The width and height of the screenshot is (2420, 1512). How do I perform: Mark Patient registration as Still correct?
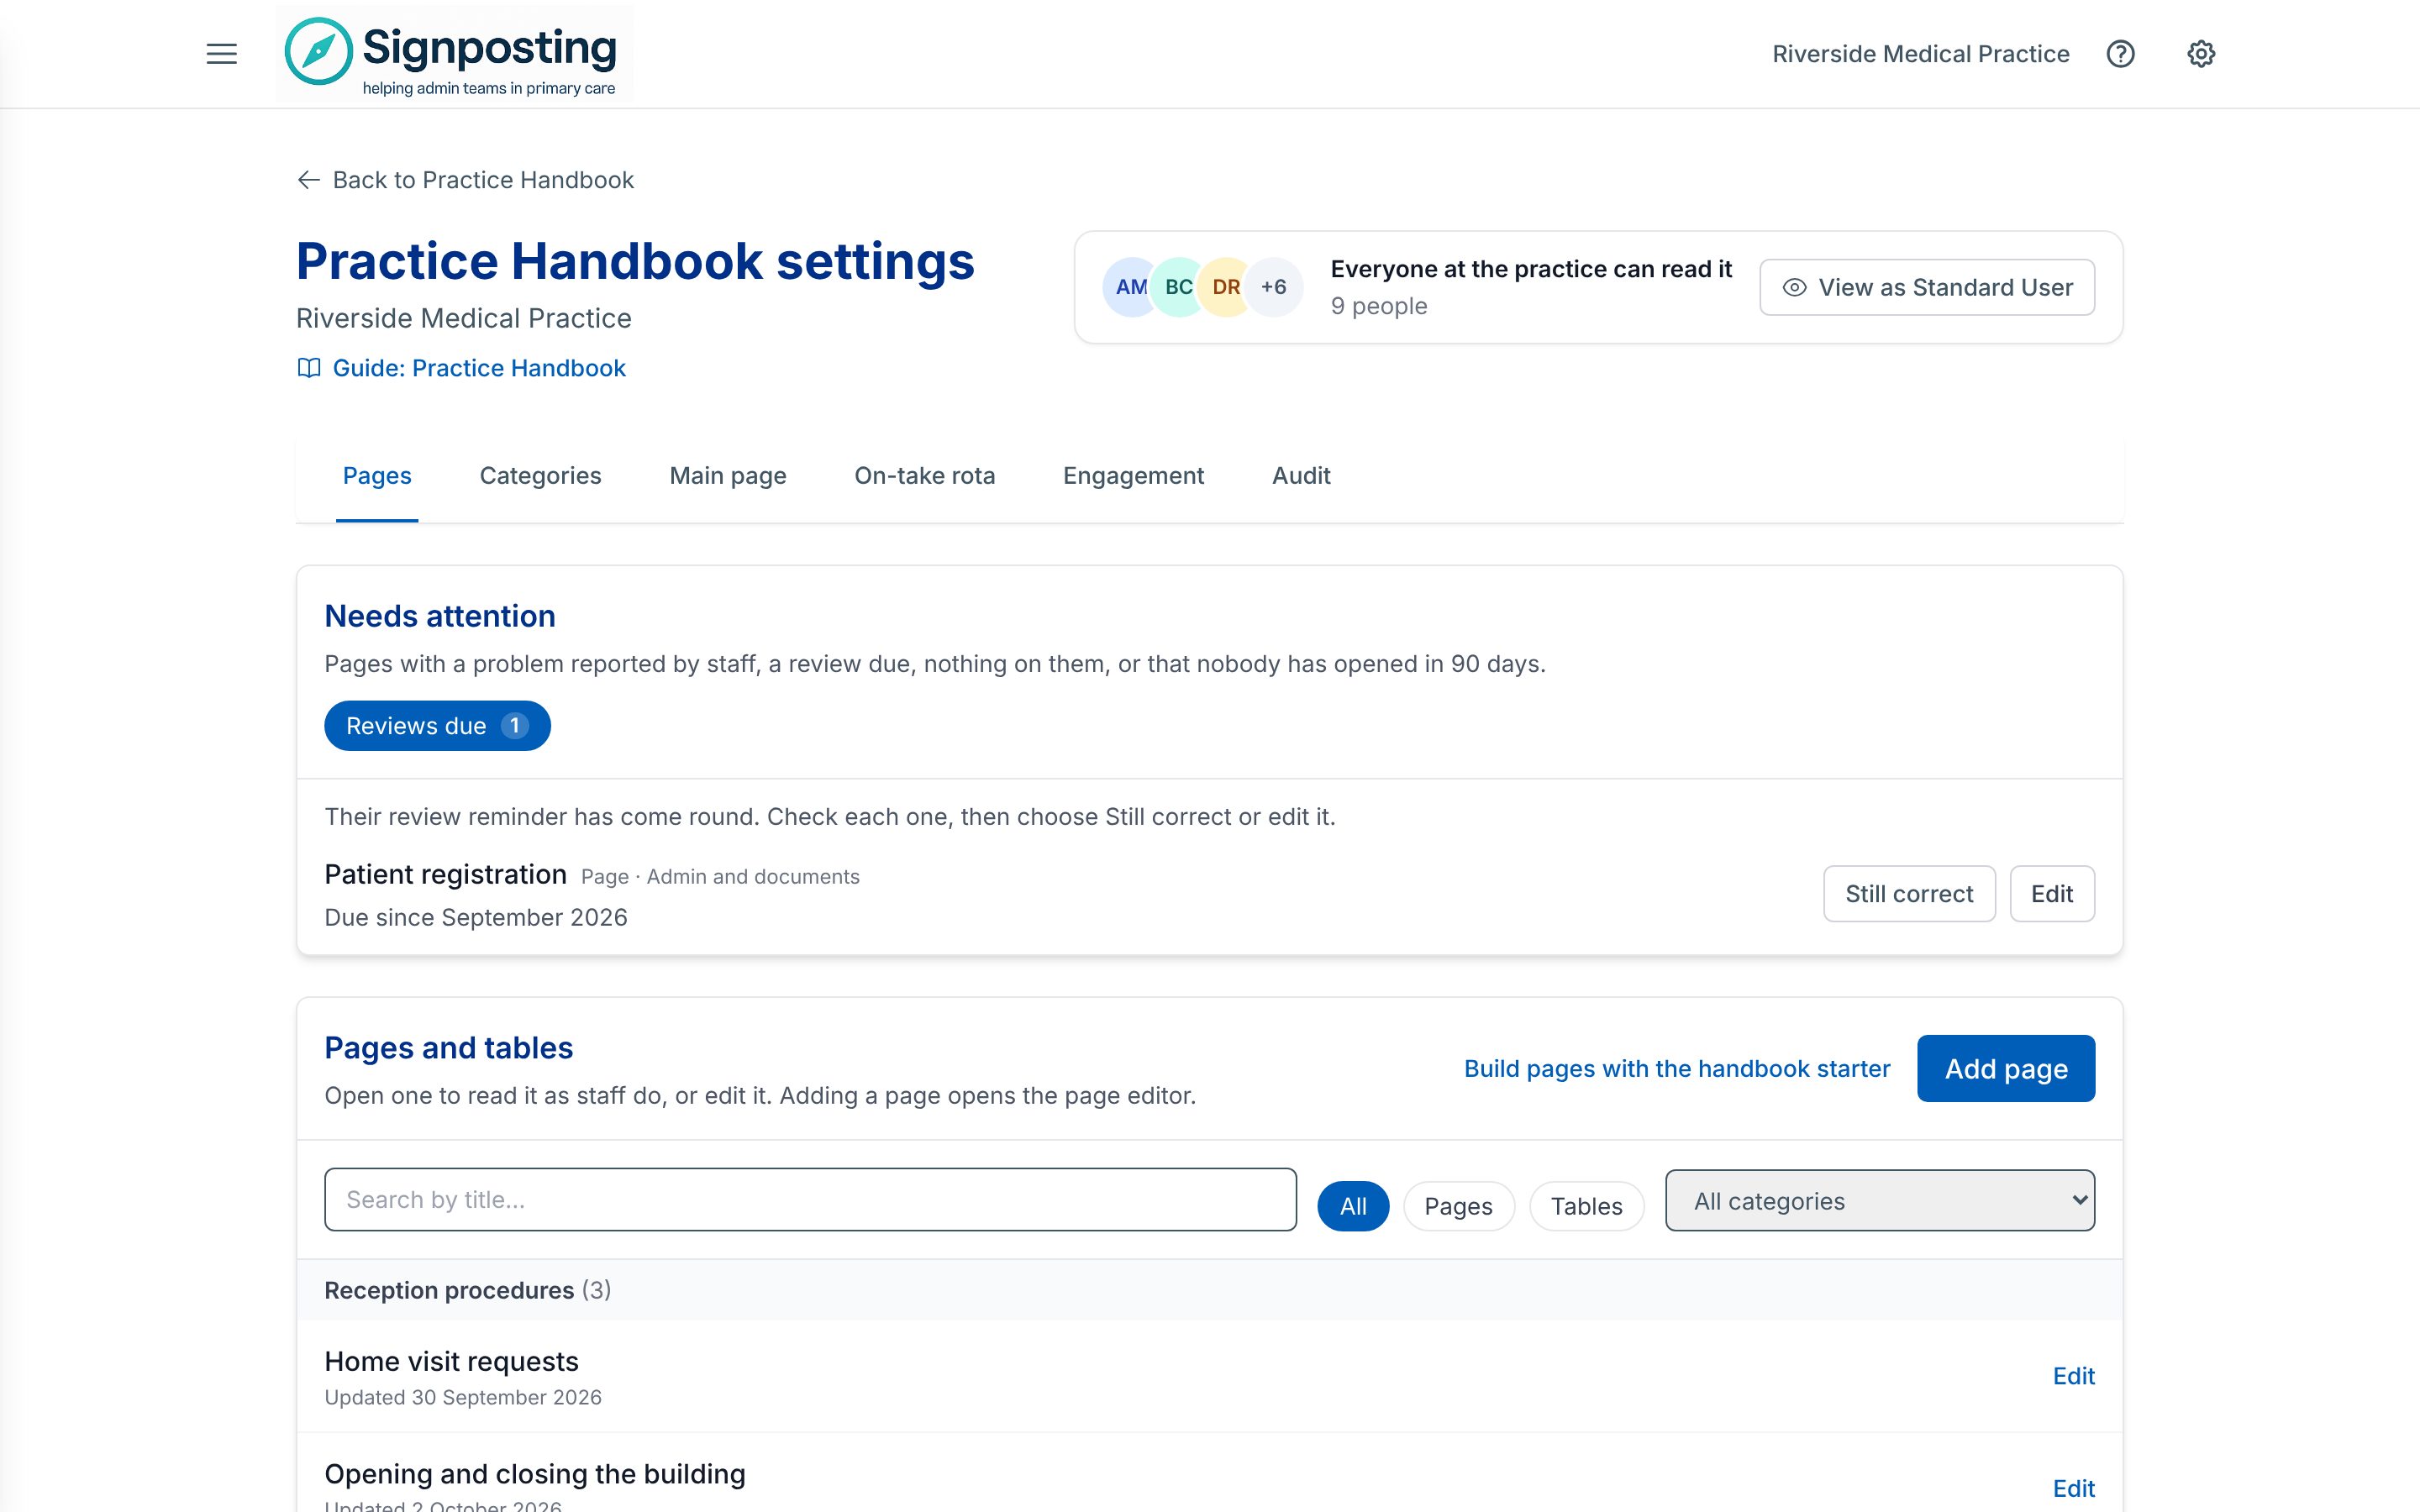[x=1908, y=894]
